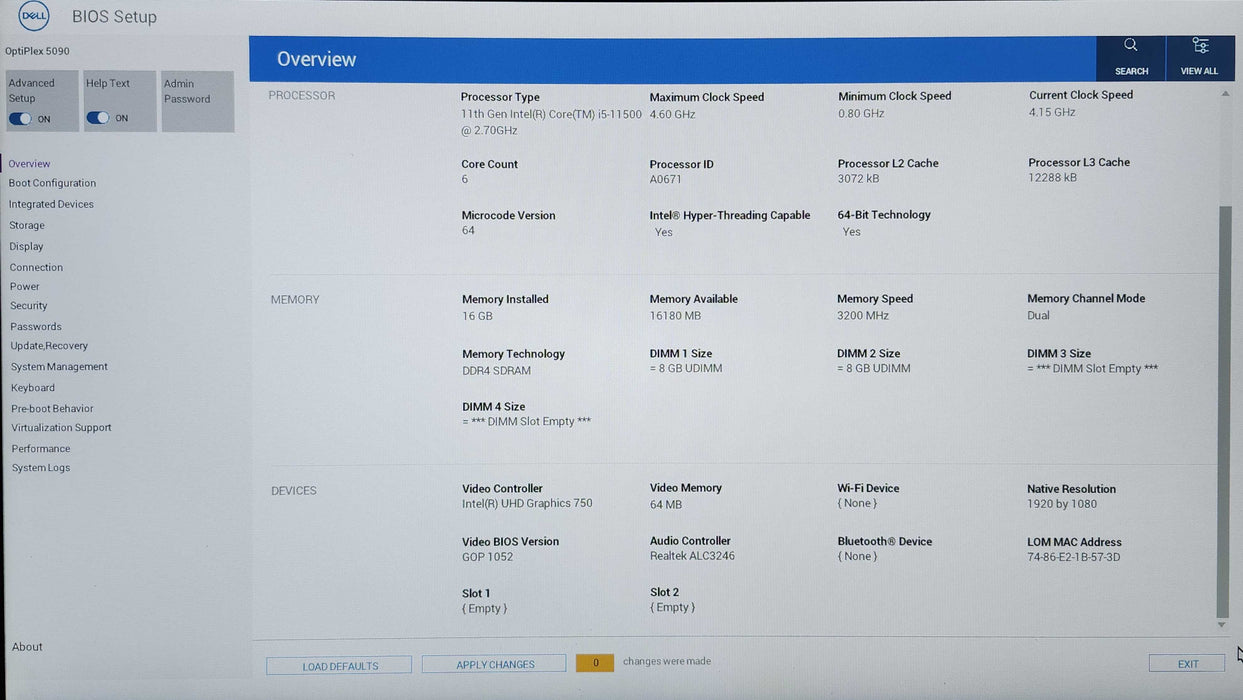This screenshot has width=1243, height=700.
Task: Click the LOAD DEFAULTS button
Action: pos(338,665)
